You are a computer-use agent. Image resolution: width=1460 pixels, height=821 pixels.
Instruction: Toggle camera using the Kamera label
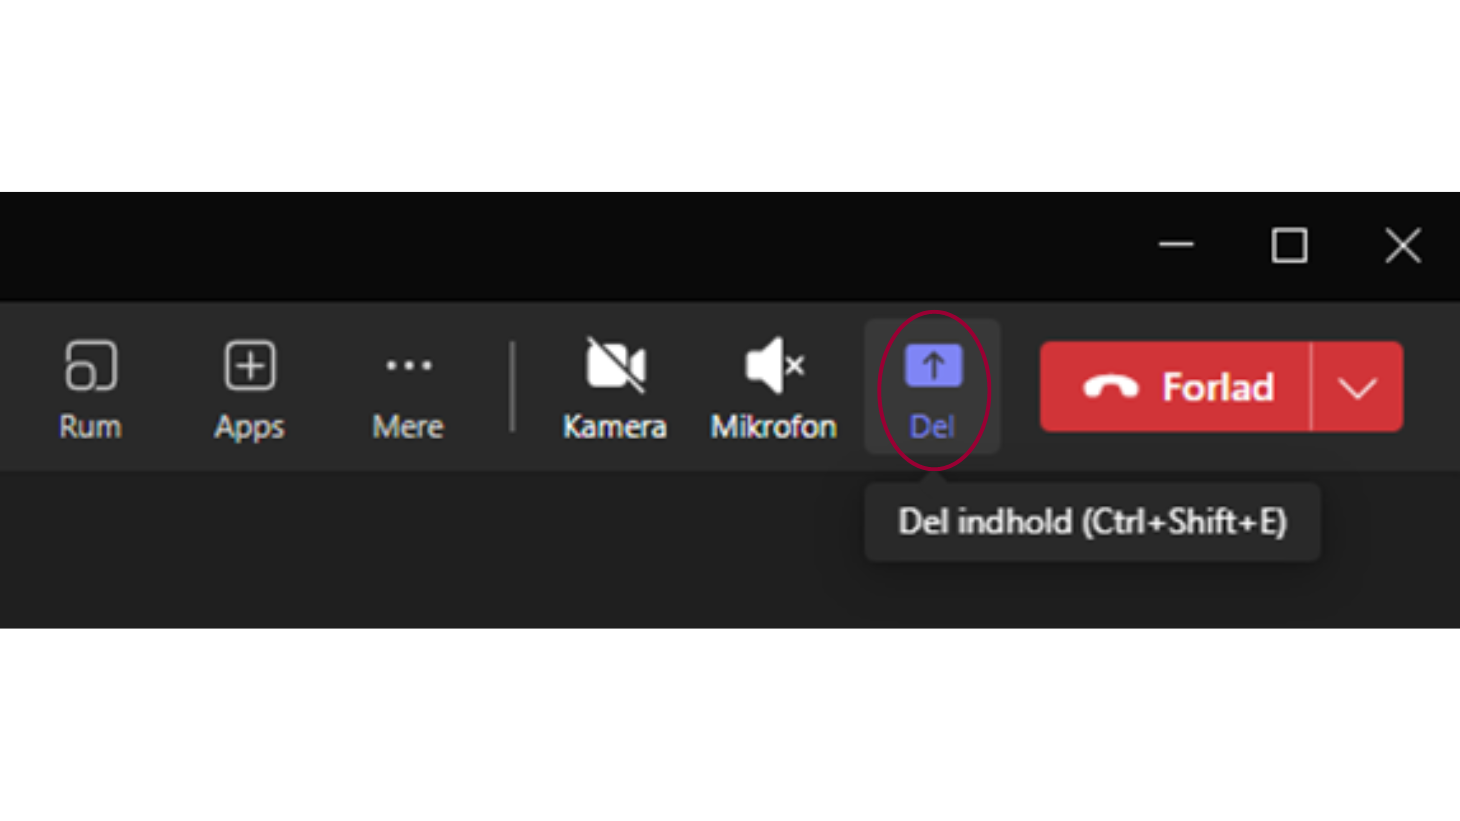(x=614, y=427)
